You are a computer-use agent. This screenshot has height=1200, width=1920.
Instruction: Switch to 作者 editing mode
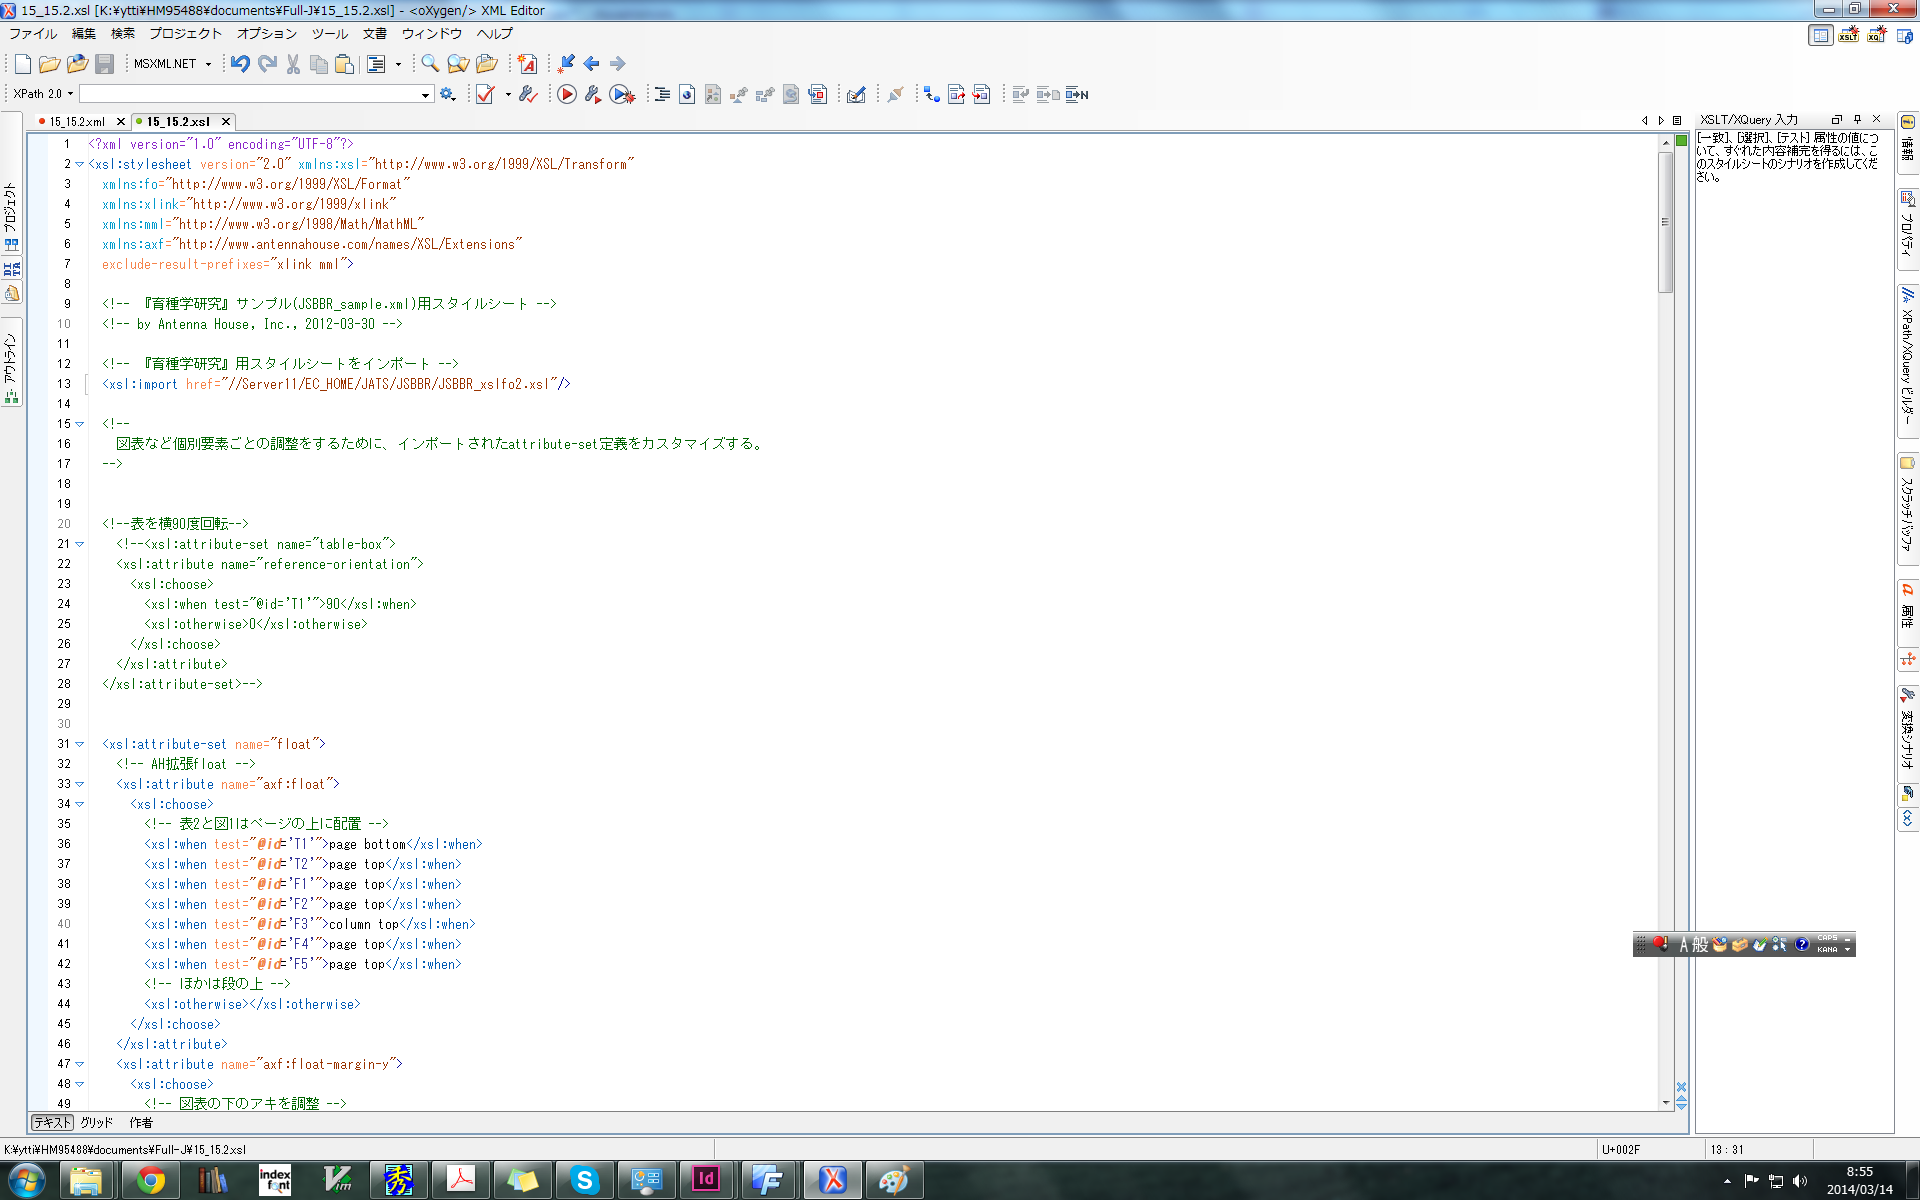(141, 1122)
